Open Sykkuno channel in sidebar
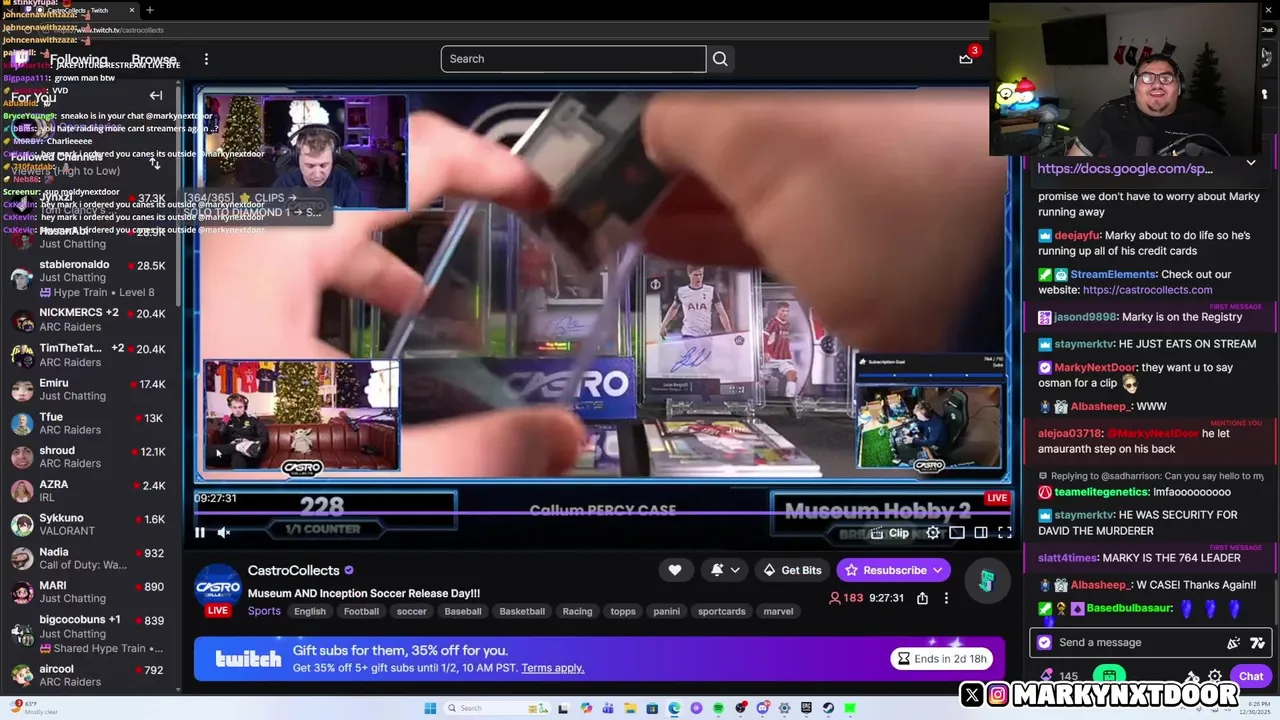This screenshot has width=1280, height=720. [x=90, y=525]
